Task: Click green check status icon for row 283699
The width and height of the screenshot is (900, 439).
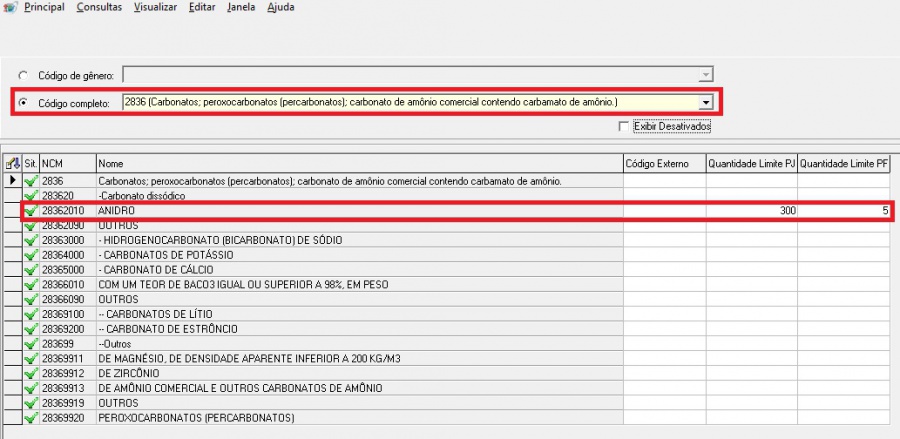Action: [x=31, y=344]
